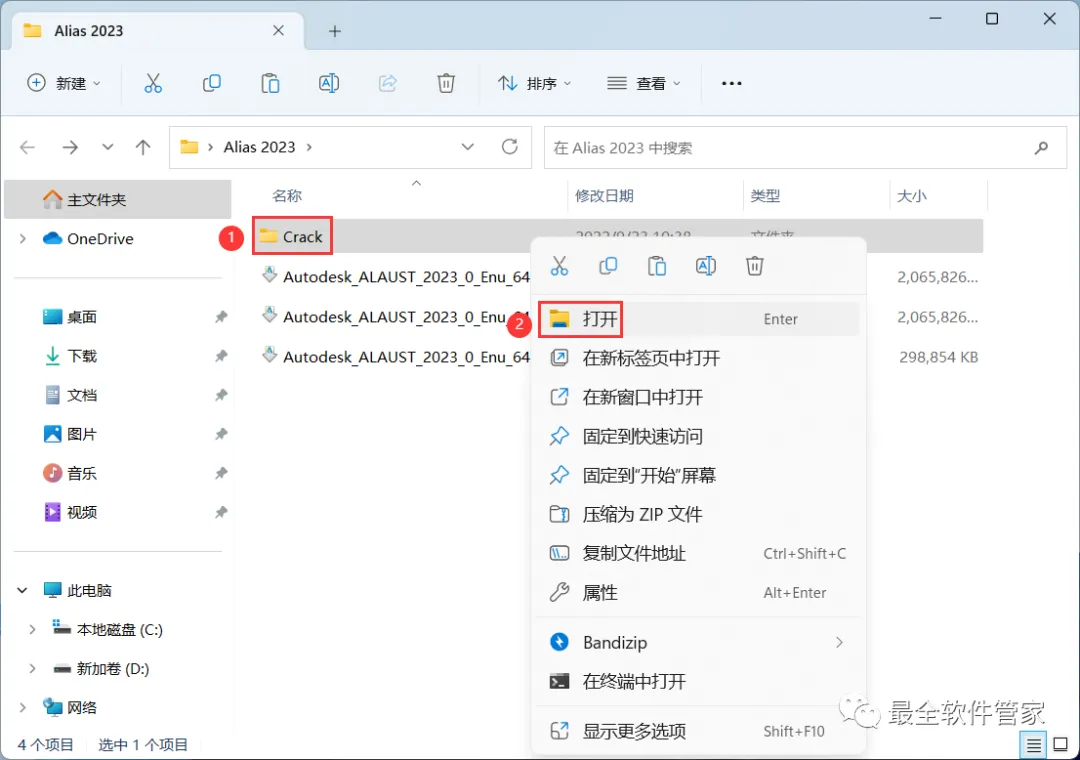1080x760 pixels.
Task: Click the Delete trash icon in top toolbar
Action: point(446,83)
